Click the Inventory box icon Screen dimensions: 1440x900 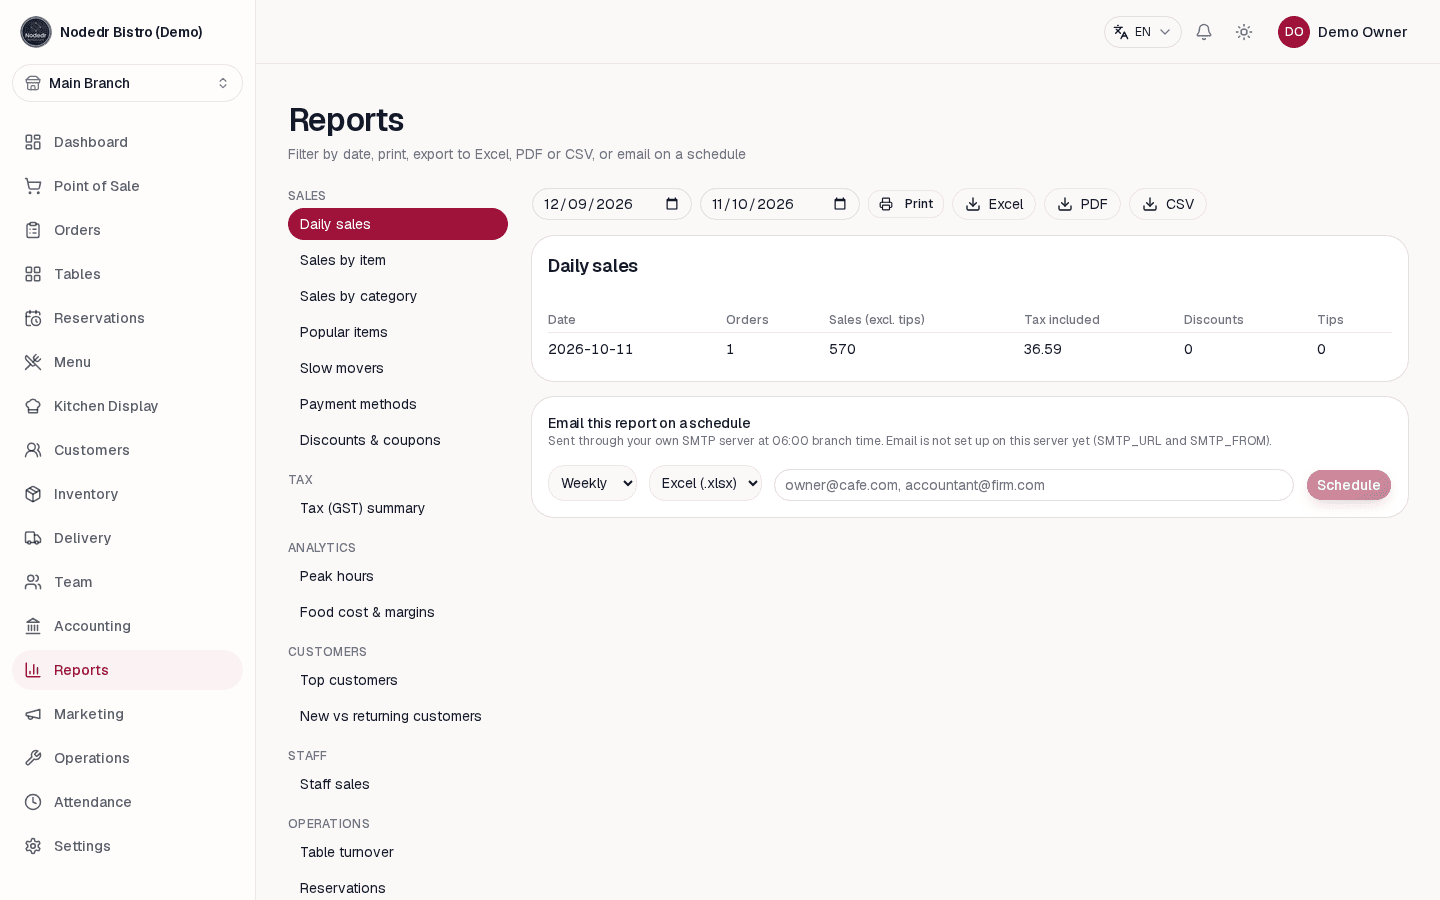click(33, 494)
